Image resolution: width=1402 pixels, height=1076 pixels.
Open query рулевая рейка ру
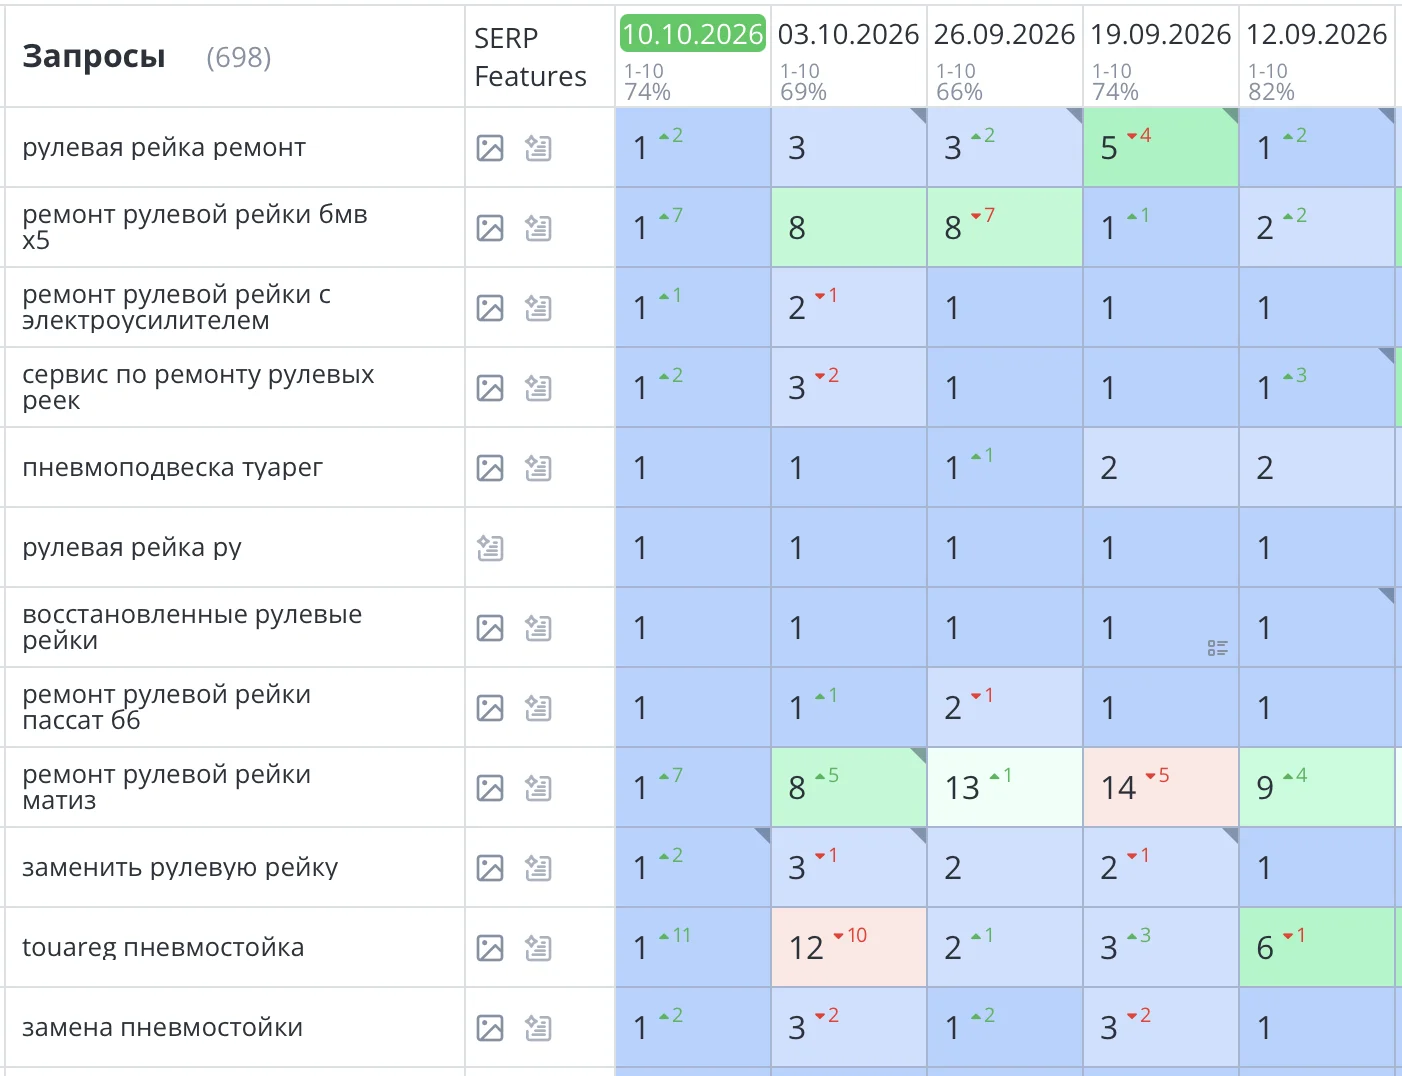(x=132, y=548)
